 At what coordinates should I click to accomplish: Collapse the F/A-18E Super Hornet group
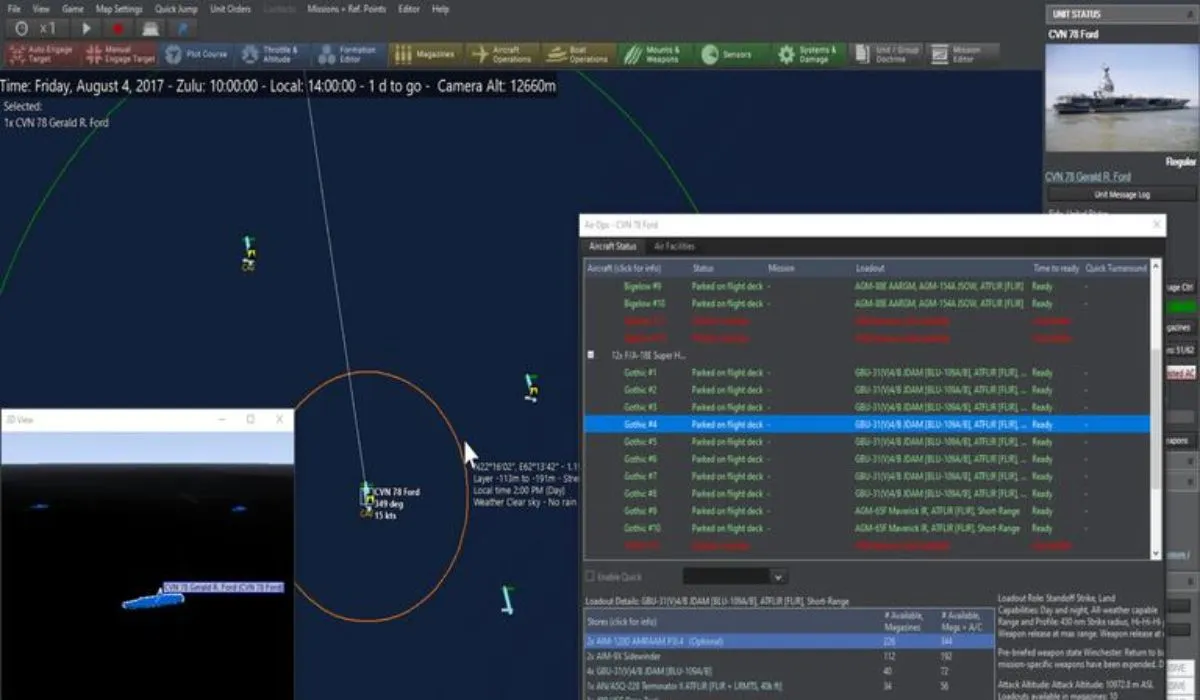(590, 355)
